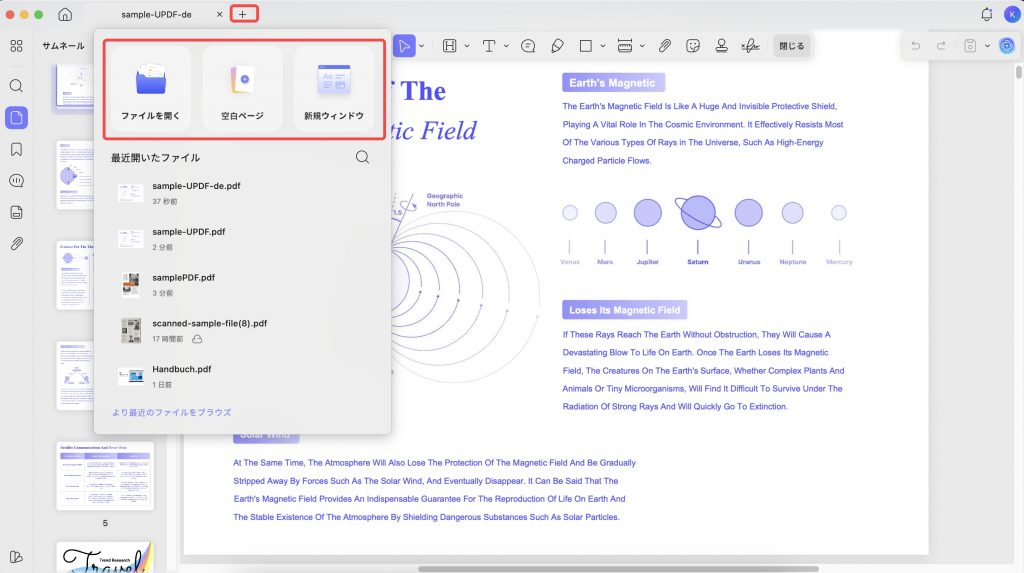Click the サムネール panel title

pyautogui.click(x=63, y=46)
